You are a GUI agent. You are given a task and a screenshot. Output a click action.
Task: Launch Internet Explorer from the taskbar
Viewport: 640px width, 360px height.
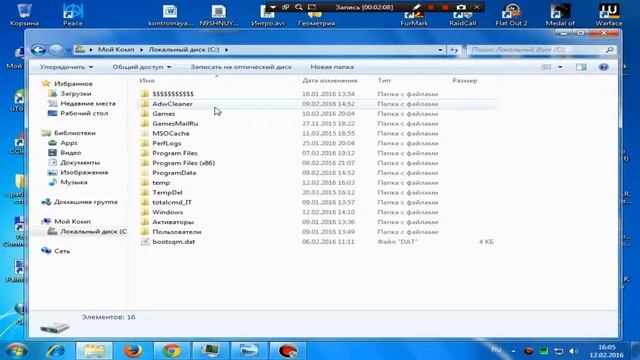pyautogui.click(x=56, y=351)
